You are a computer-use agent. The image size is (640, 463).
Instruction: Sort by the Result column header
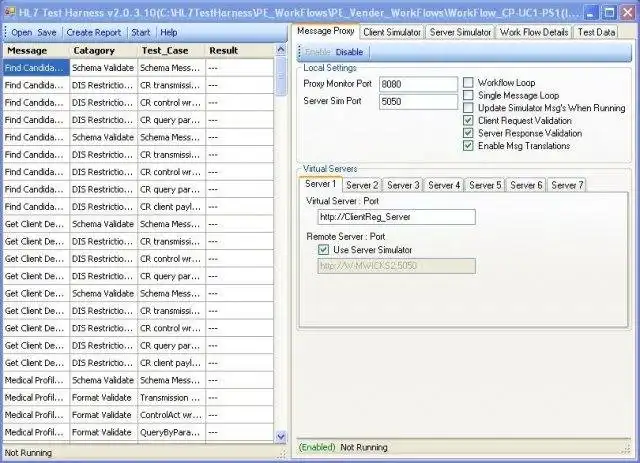pyautogui.click(x=240, y=51)
